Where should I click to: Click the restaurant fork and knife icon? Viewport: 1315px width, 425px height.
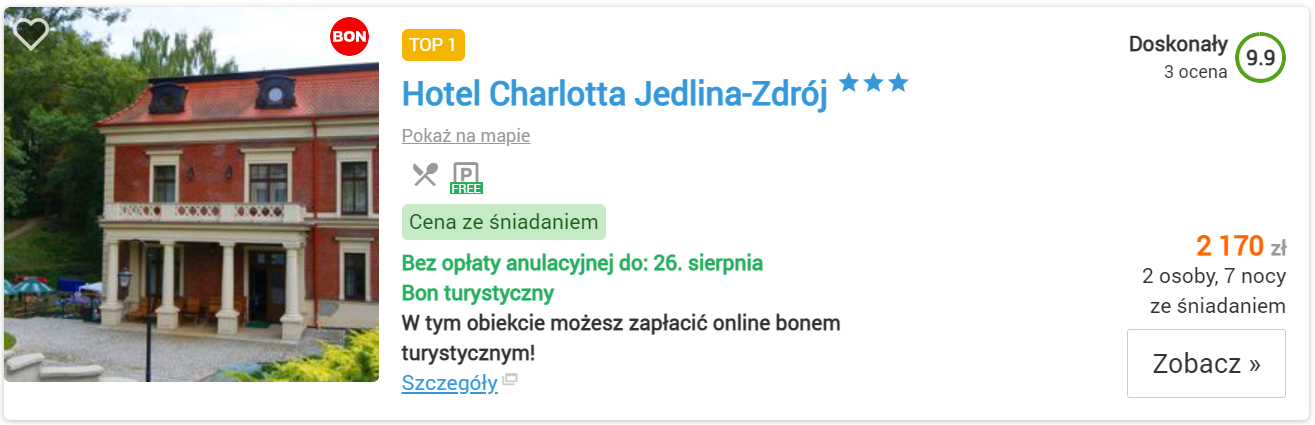tap(425, 175)
